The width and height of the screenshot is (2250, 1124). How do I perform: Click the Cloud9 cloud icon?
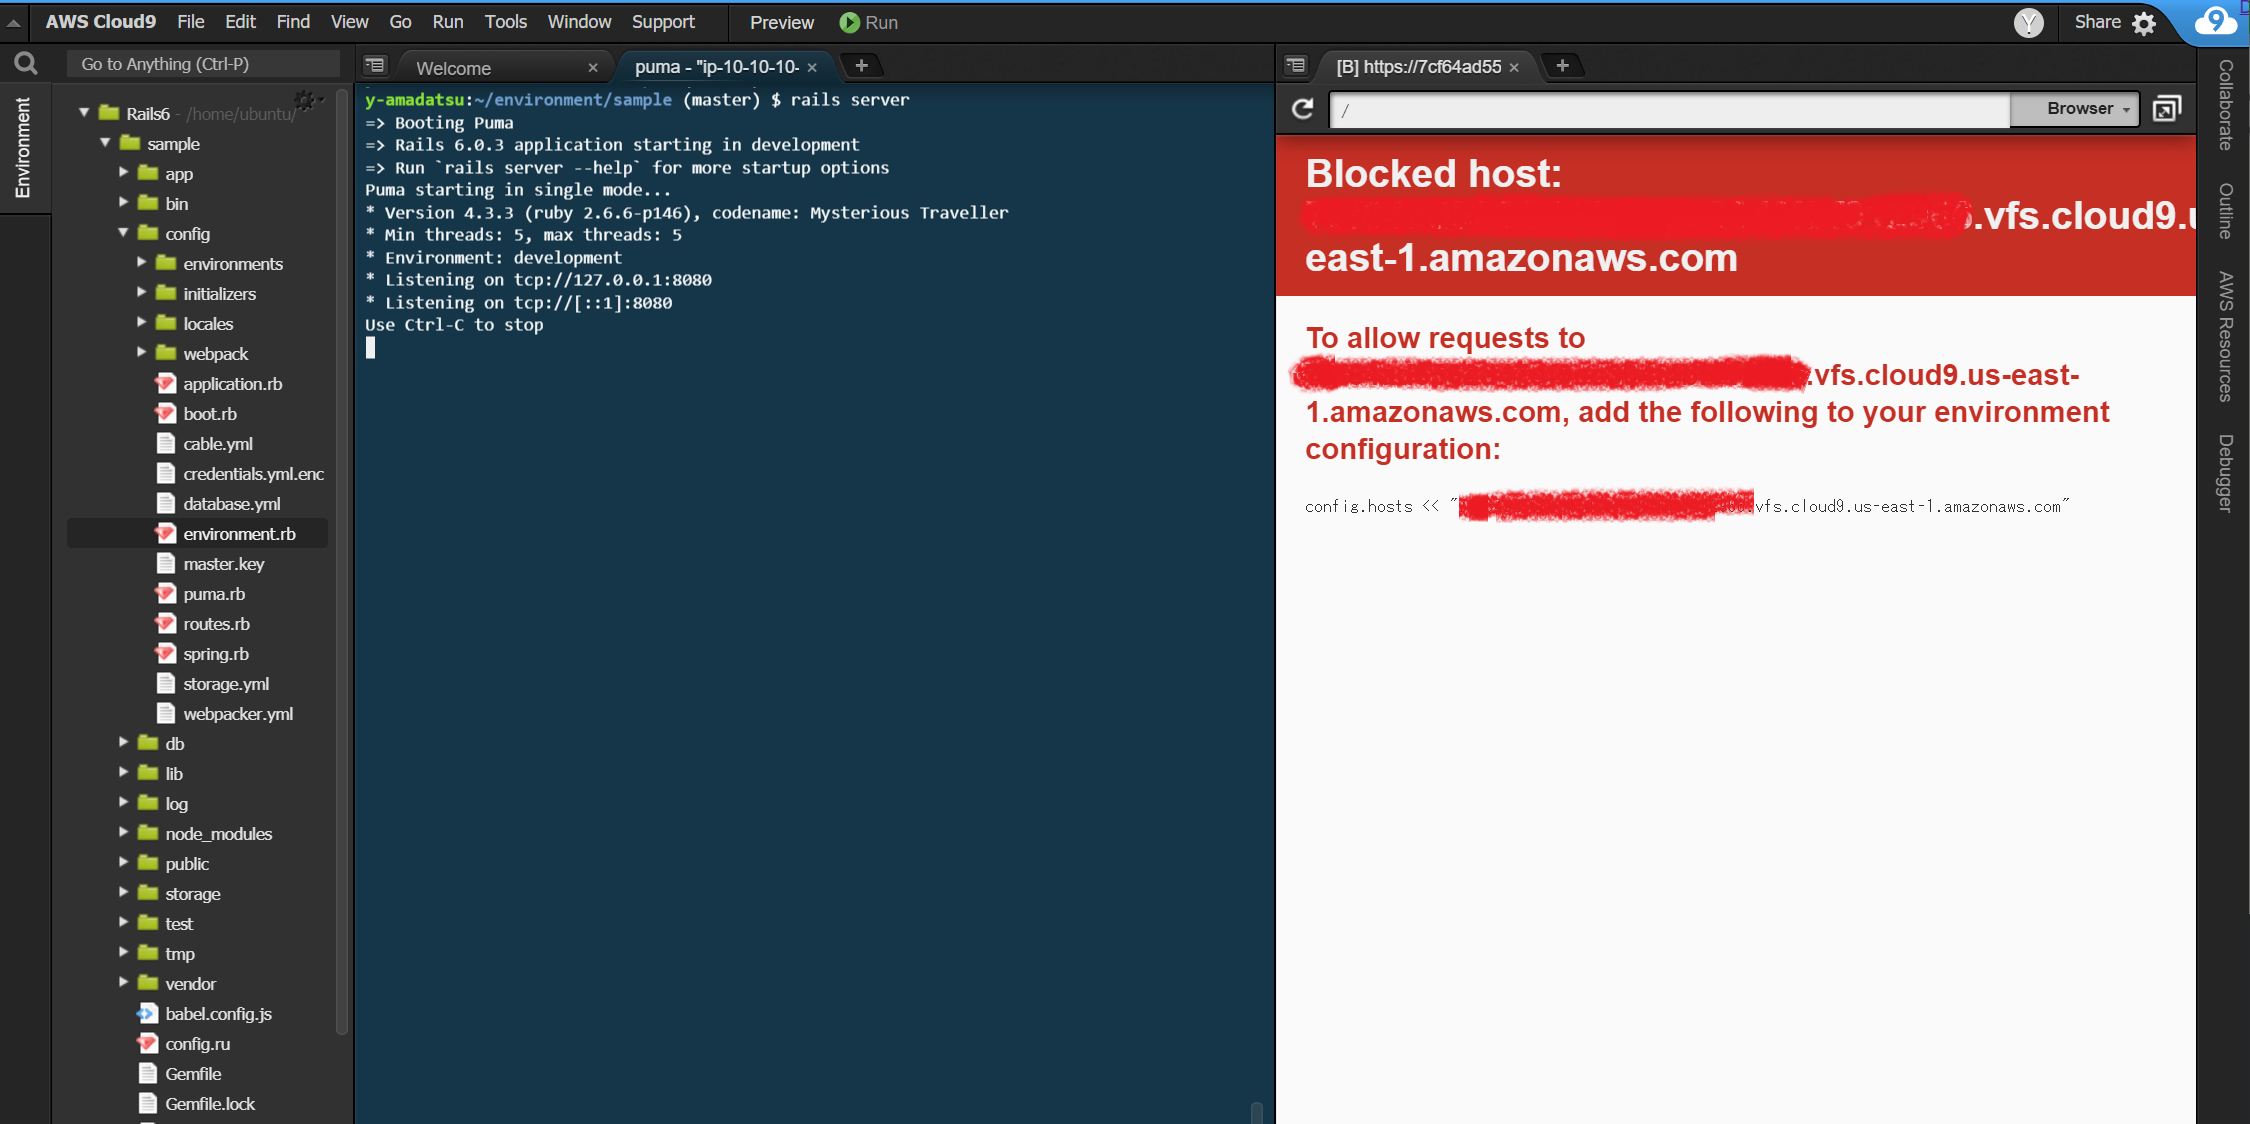click(2215, 21)
